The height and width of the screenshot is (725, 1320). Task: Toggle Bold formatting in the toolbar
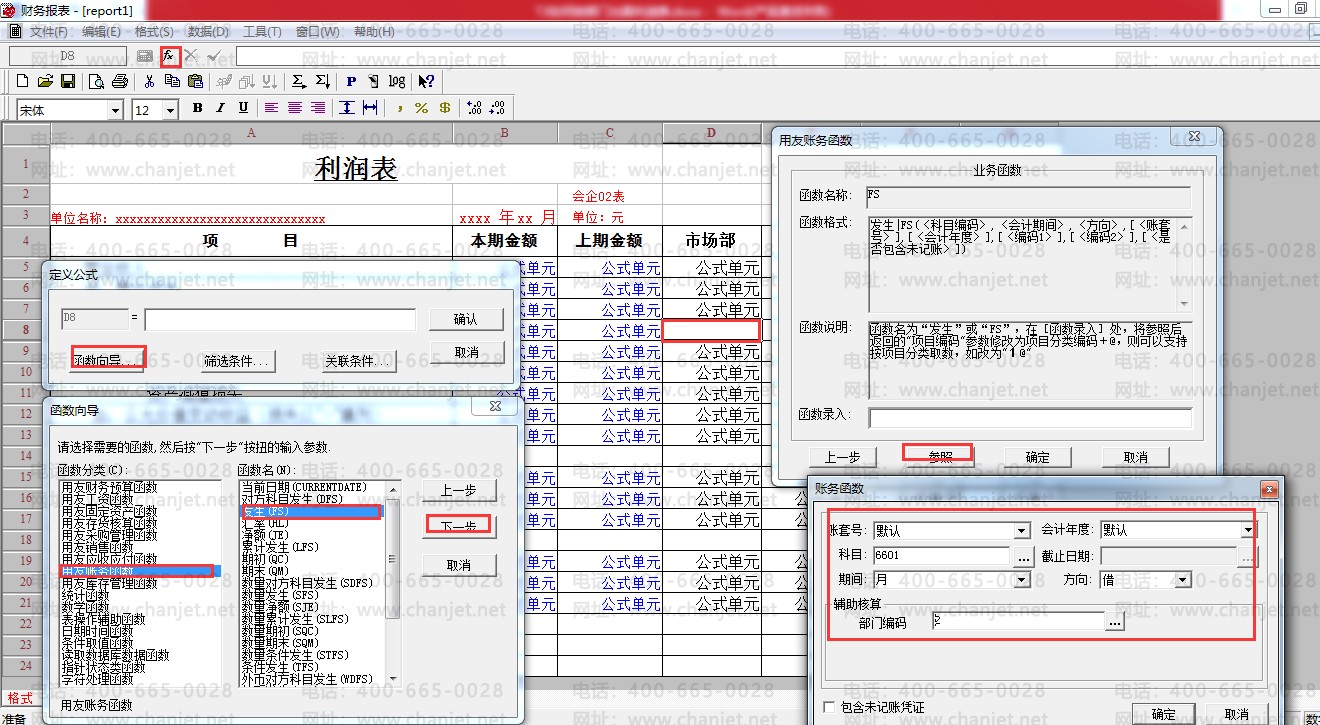tap(197, 108)
